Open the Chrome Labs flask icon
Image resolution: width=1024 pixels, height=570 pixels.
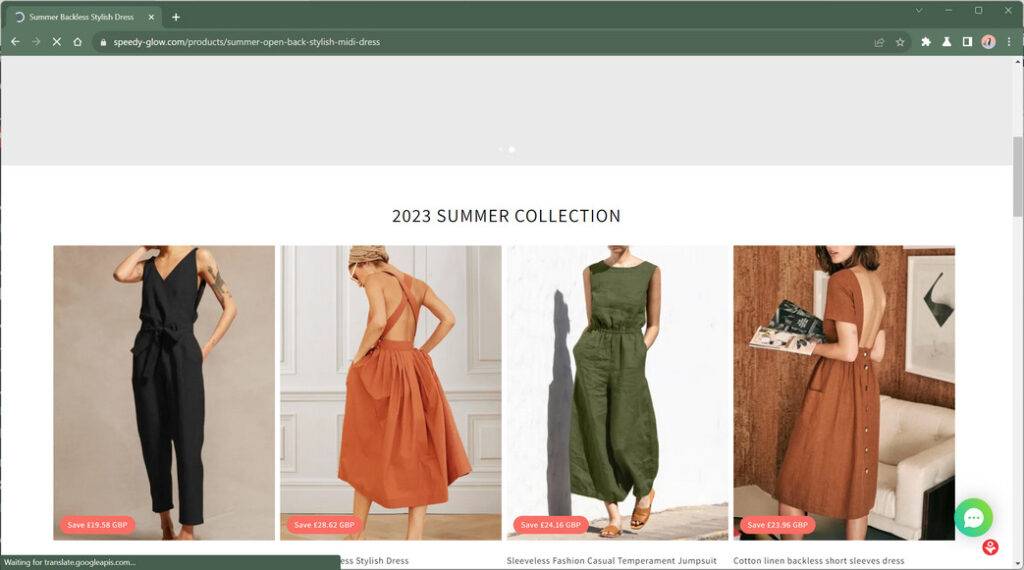(x=946, y=42)
